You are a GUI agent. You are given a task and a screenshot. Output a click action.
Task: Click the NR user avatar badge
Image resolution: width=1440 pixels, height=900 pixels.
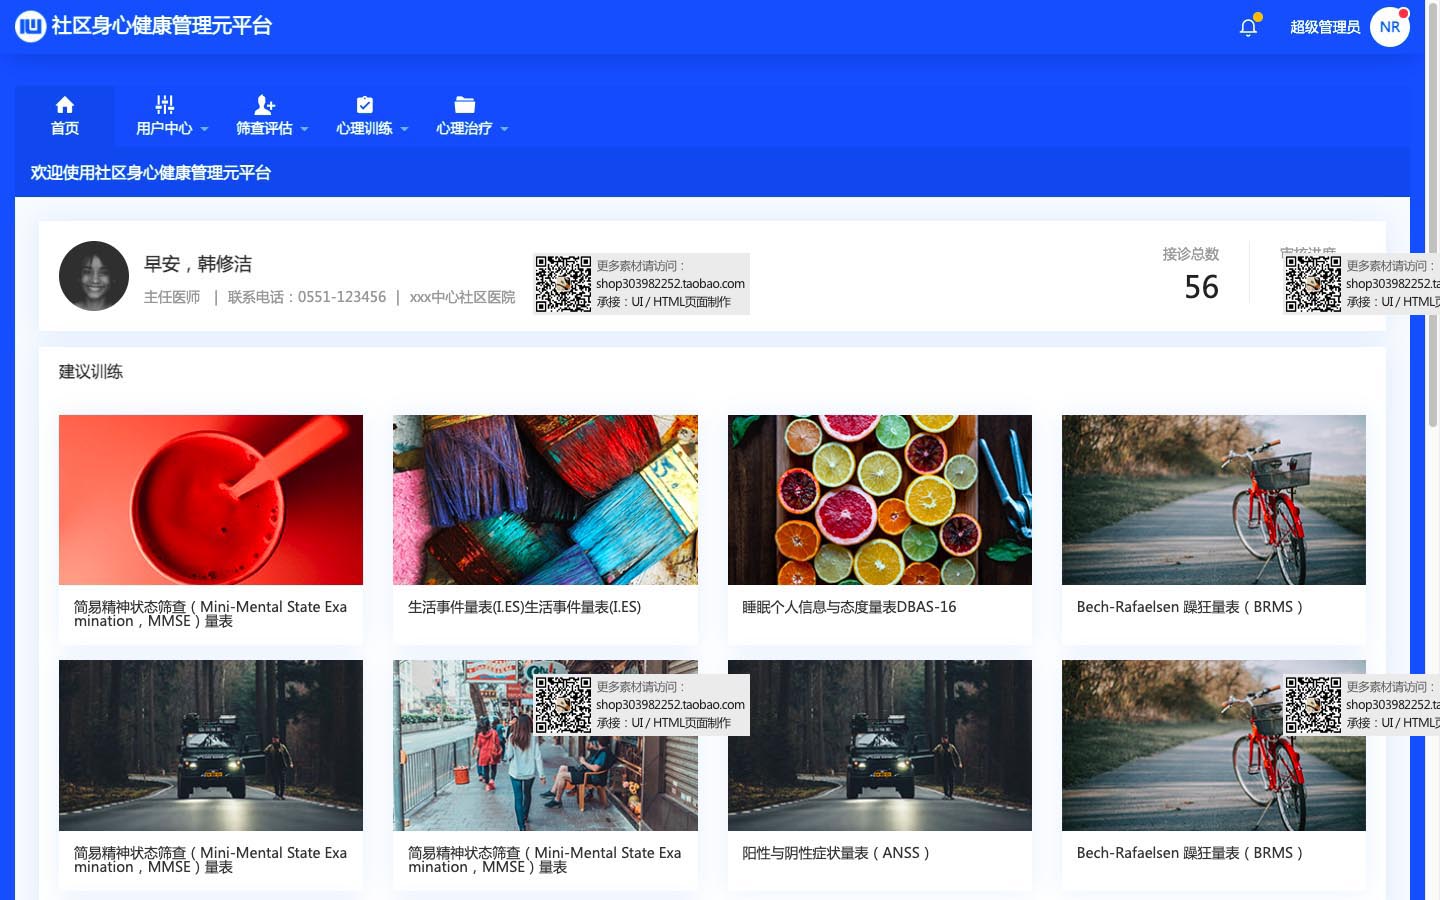(x=1389, y=27)
